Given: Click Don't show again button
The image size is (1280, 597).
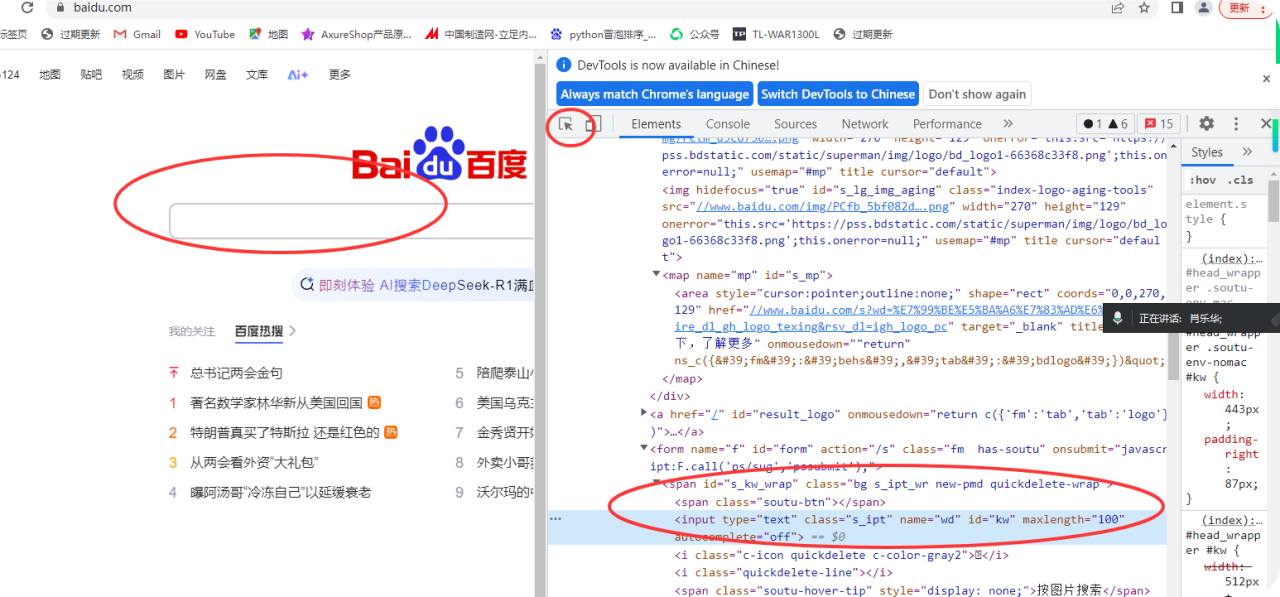Looking at the screenshot, I should click(x=977, y=94).
